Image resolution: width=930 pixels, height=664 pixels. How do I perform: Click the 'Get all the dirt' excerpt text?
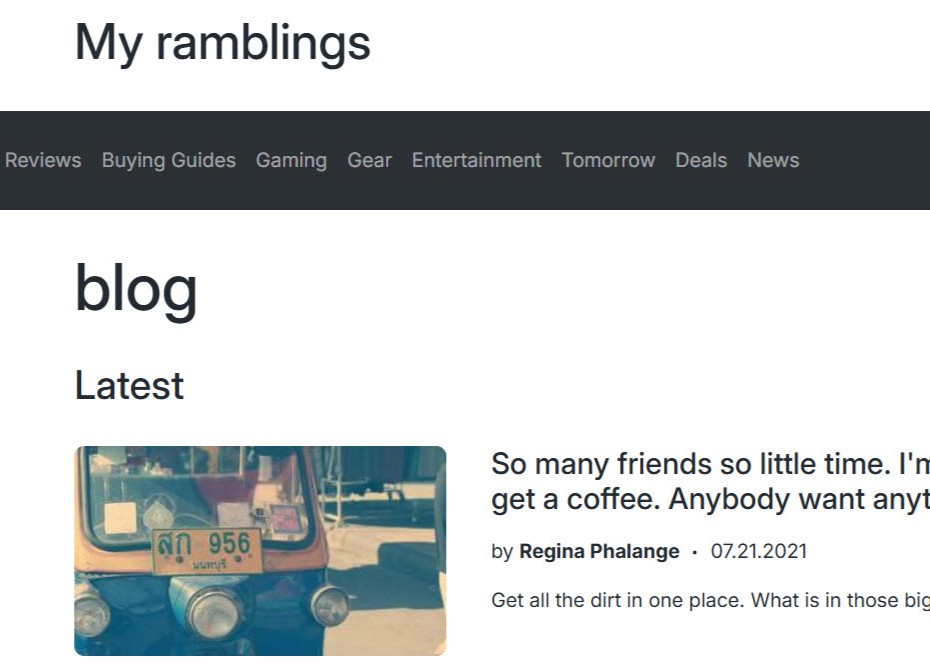tap(710, 600)
